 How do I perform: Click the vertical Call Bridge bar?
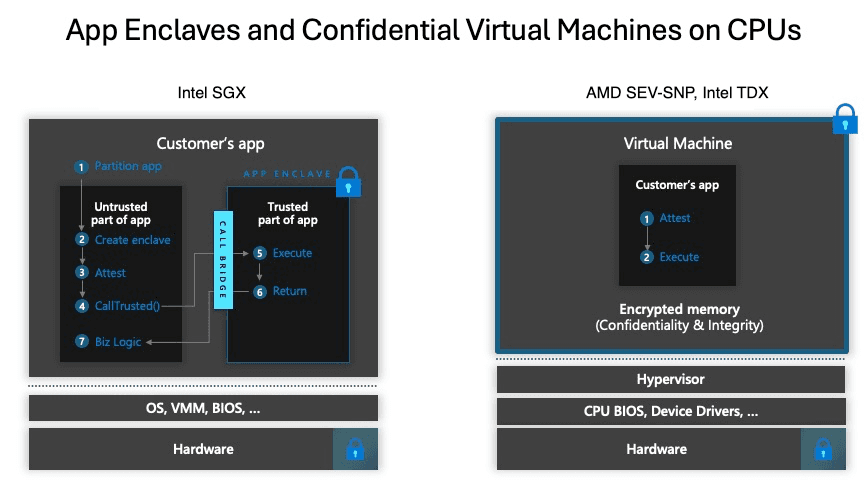223,259
